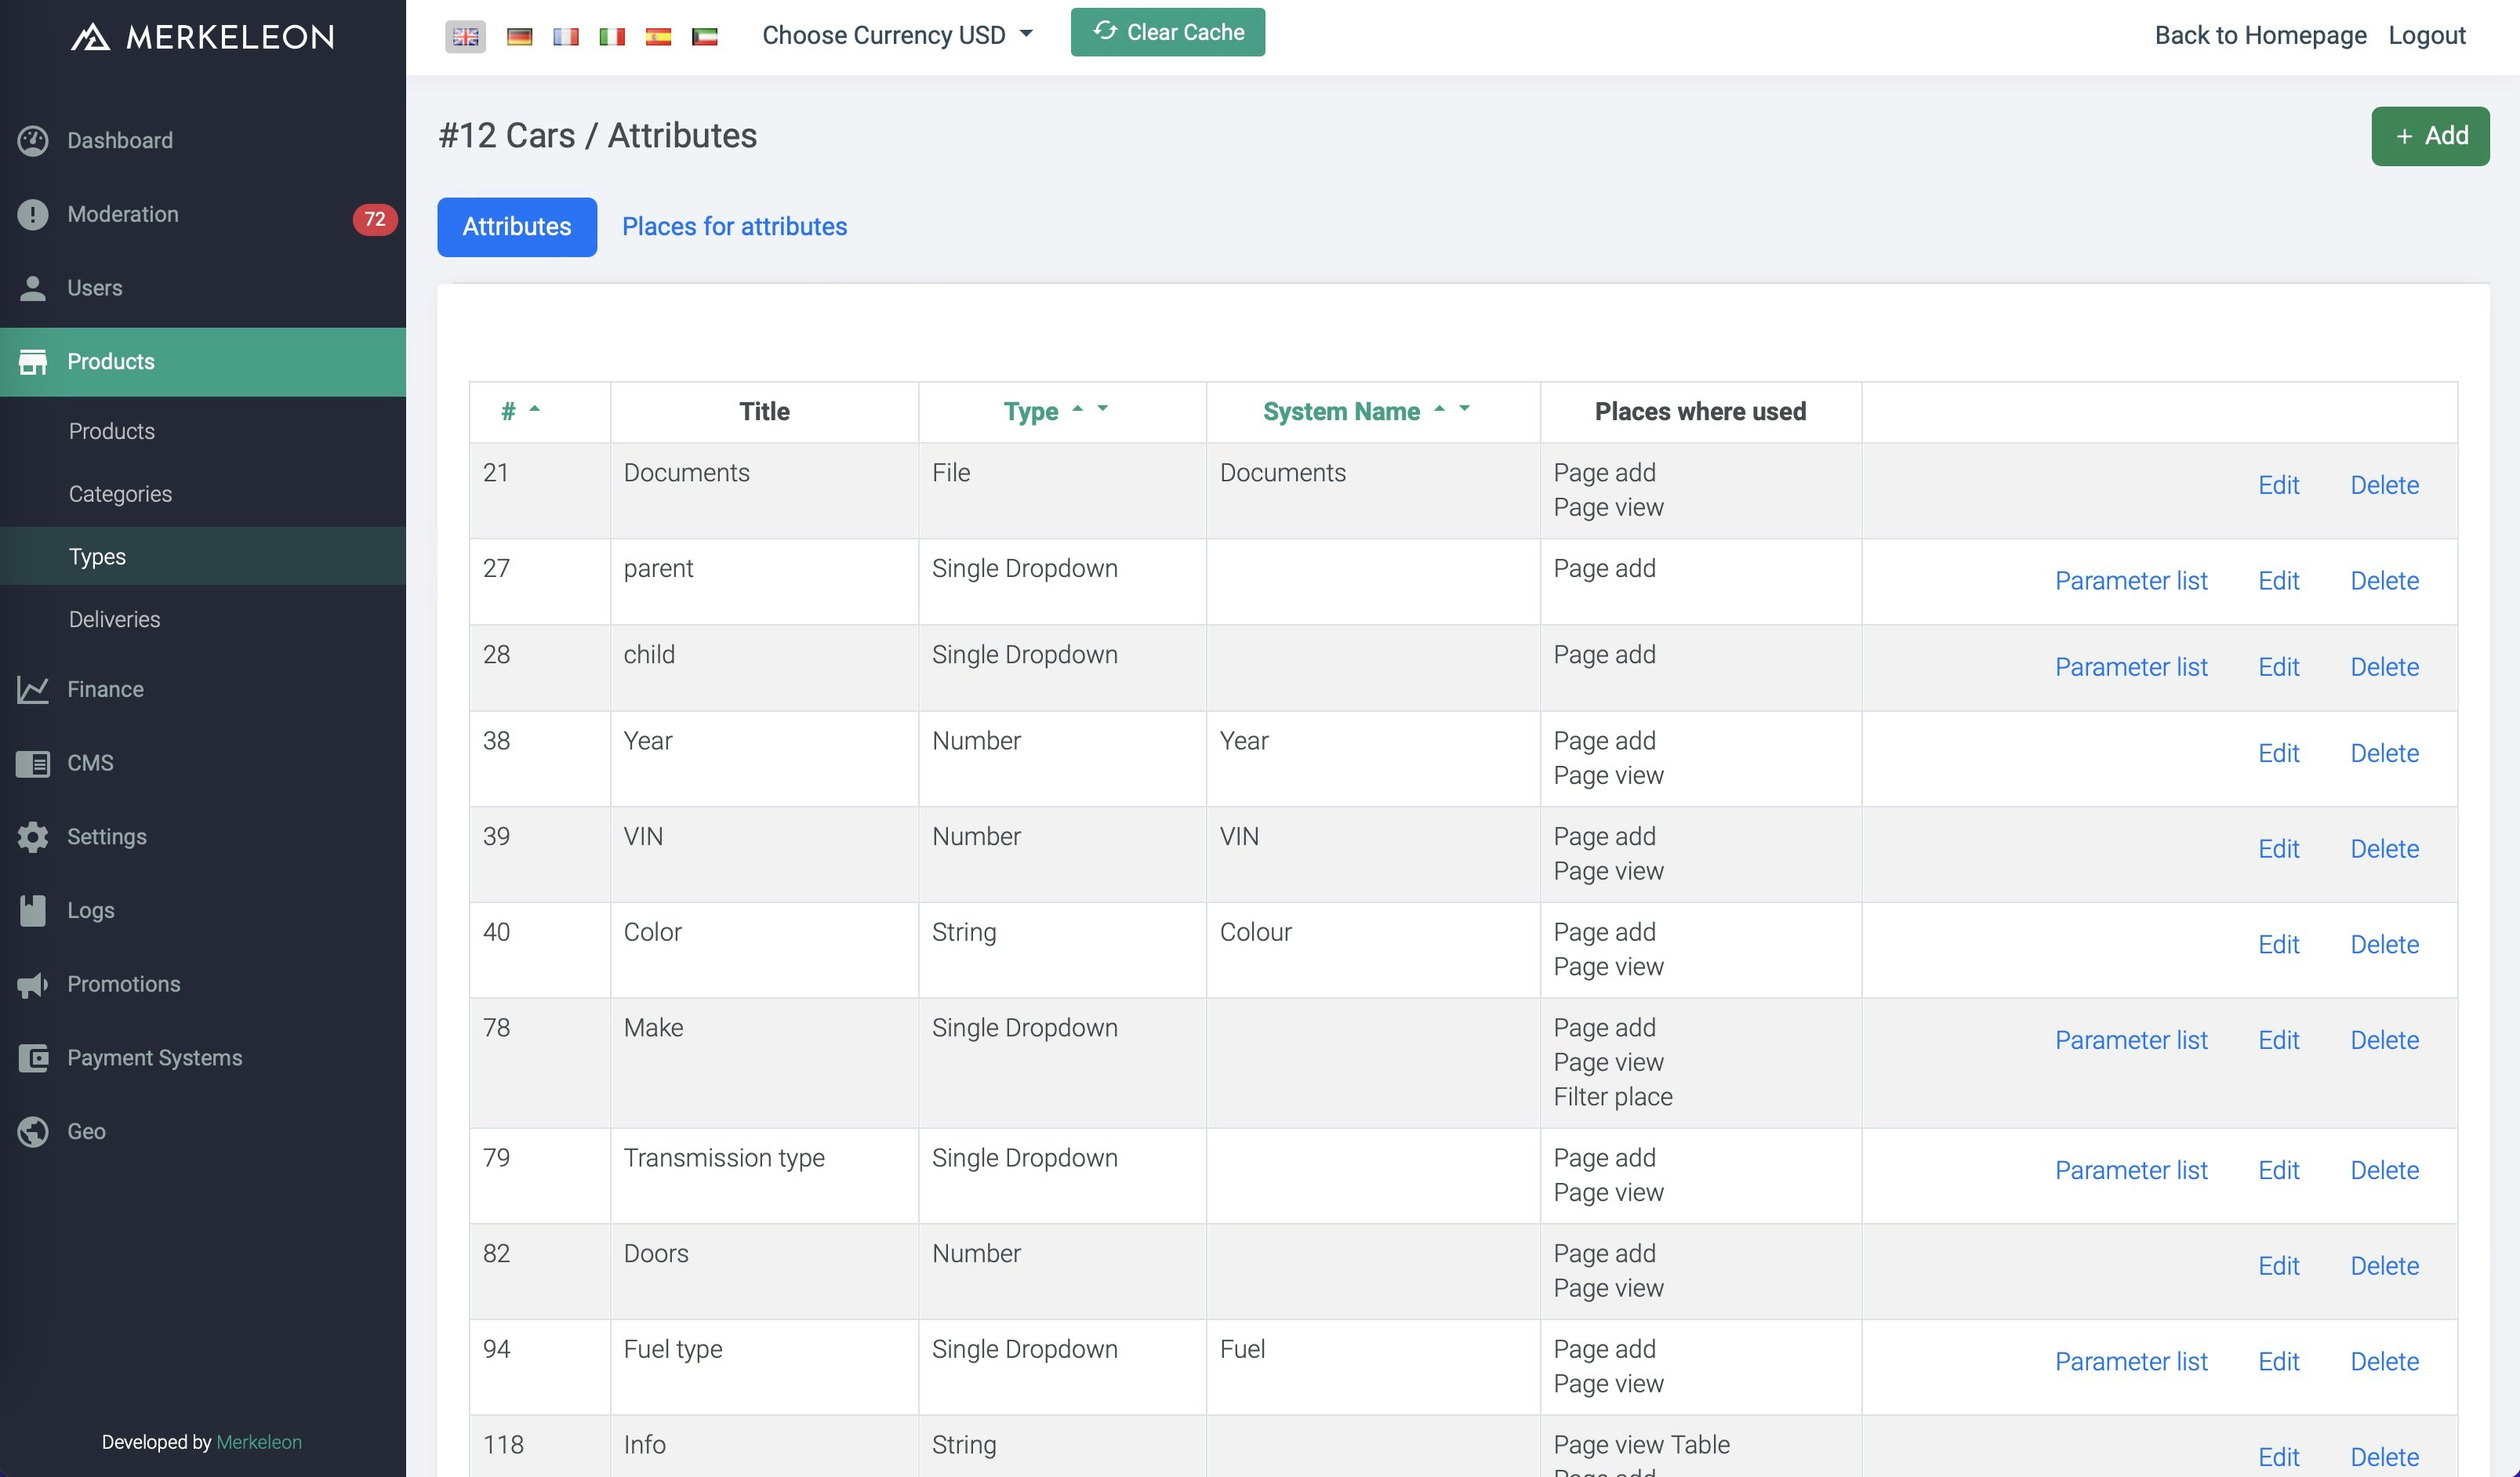Delete the Make attribute
Image resolution: width=2520 pixels, height=1477 pixels.
point(2384,1040)
